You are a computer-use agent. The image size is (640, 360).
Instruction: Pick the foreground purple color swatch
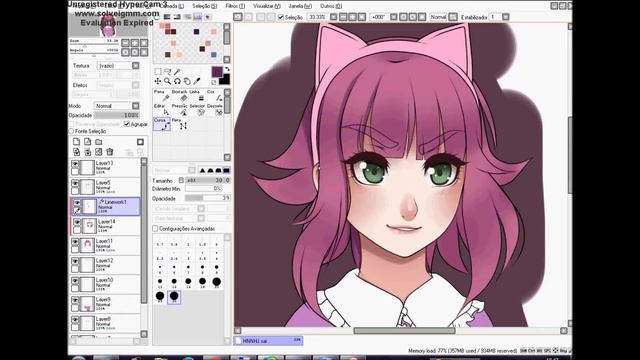217,72
